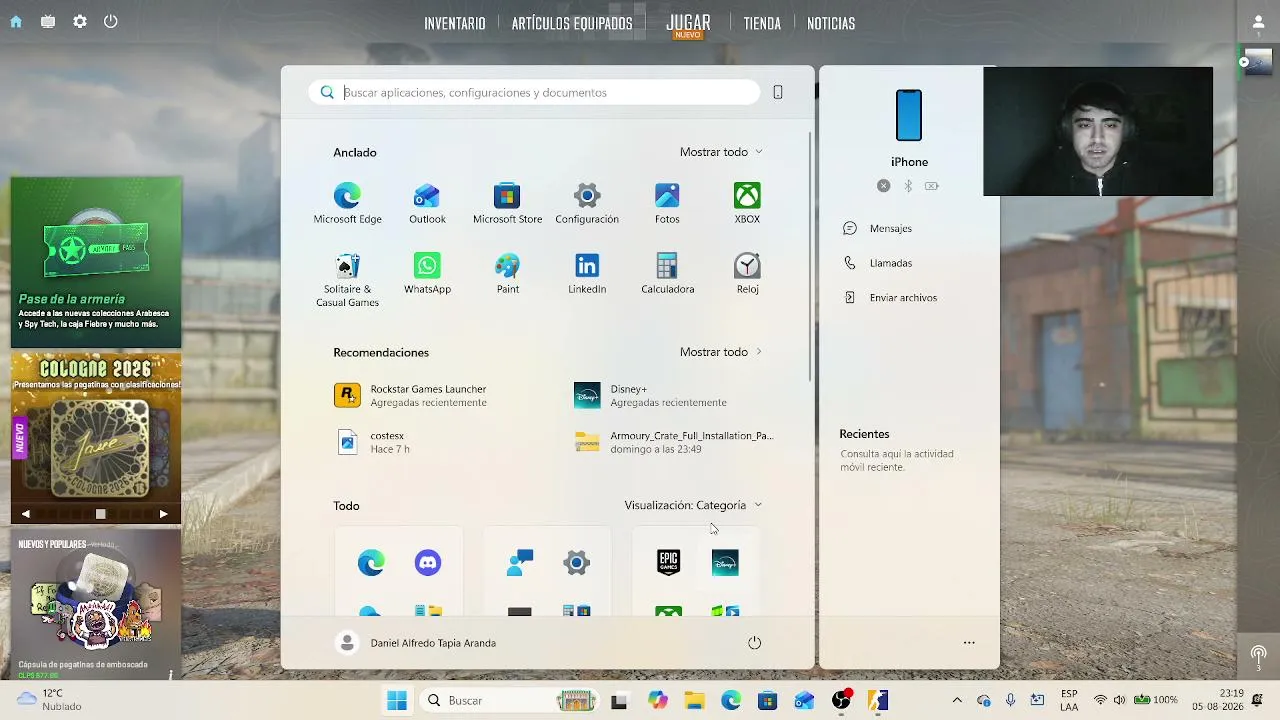The image size is (1280, 720).
Task: Launch the Fotos app
Action: point(667,203)
